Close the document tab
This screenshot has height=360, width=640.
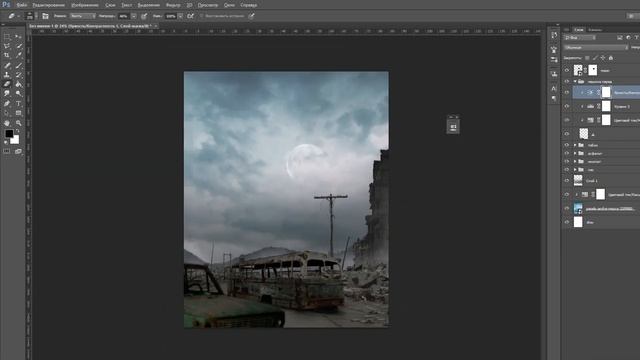[x=156, y=26]
